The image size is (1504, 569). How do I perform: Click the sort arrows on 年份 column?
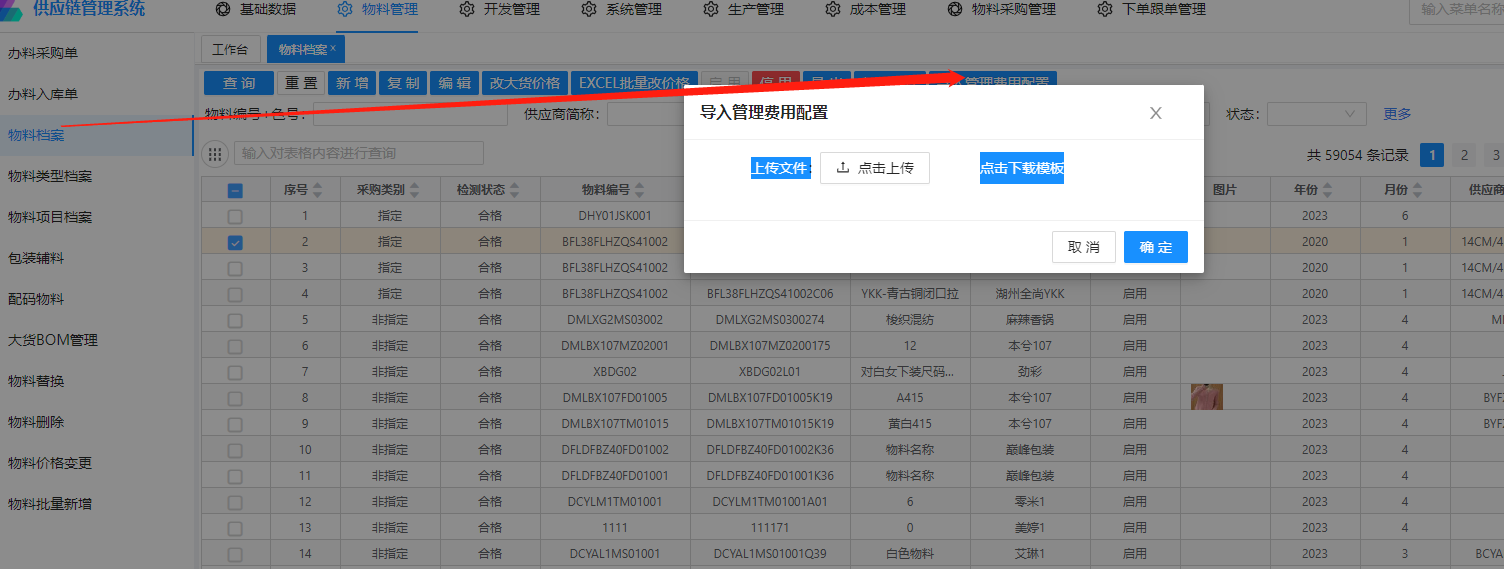tap(1340, 190)
